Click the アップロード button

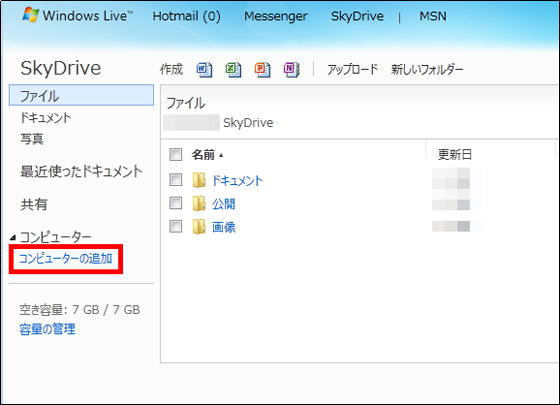coord(352,69)
